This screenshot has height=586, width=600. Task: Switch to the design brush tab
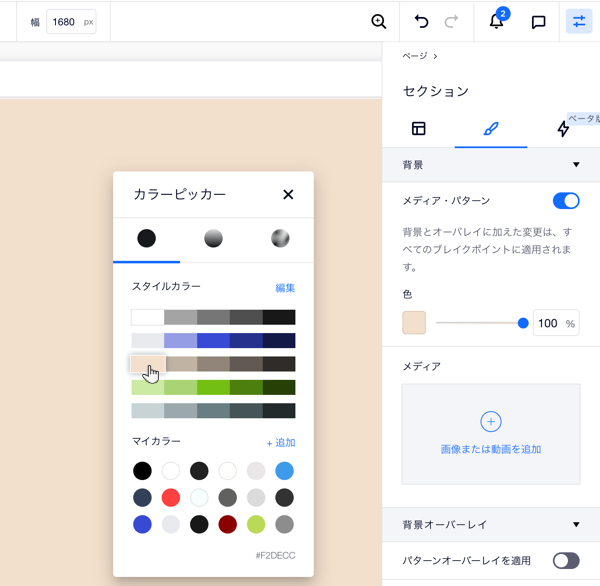pyautogui.click(x=491, y=129)
